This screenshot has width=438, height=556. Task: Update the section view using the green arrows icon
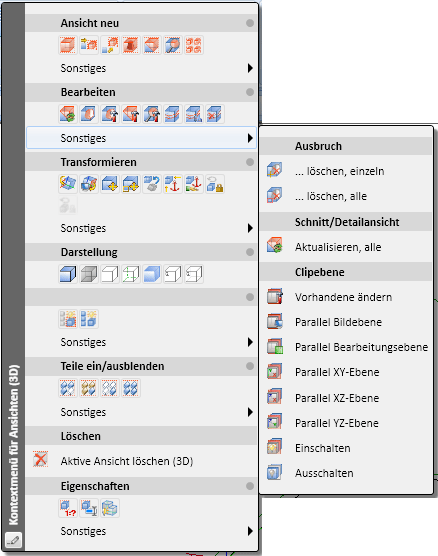pos(68,114)
